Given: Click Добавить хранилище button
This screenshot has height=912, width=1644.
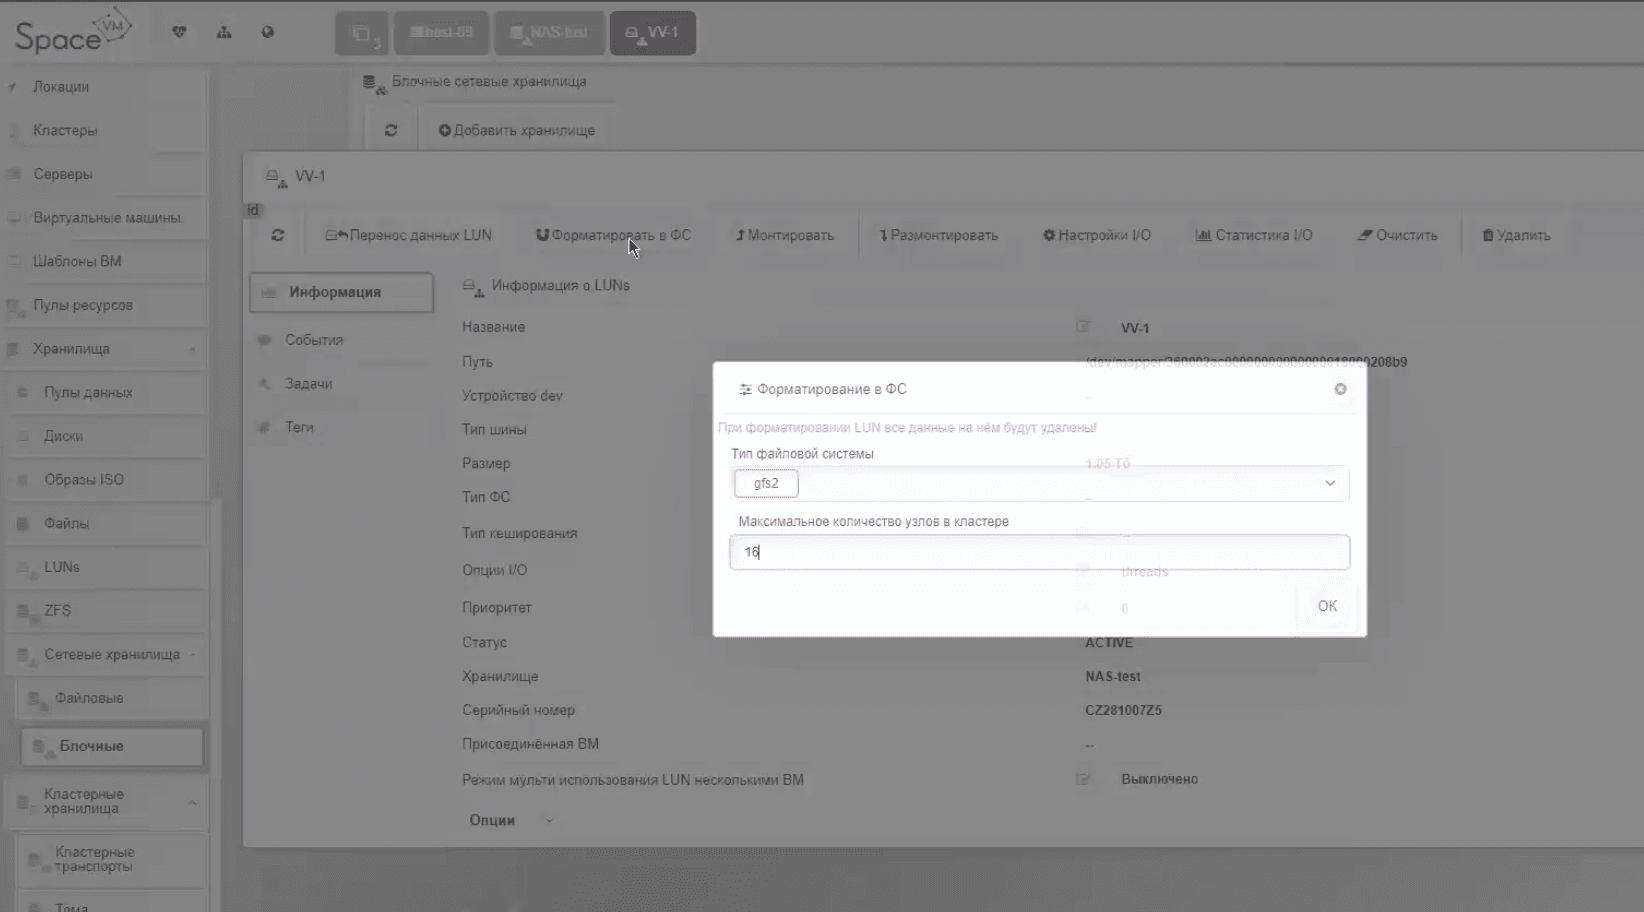Looking at the screenshot, I should (x=516, y=130).
